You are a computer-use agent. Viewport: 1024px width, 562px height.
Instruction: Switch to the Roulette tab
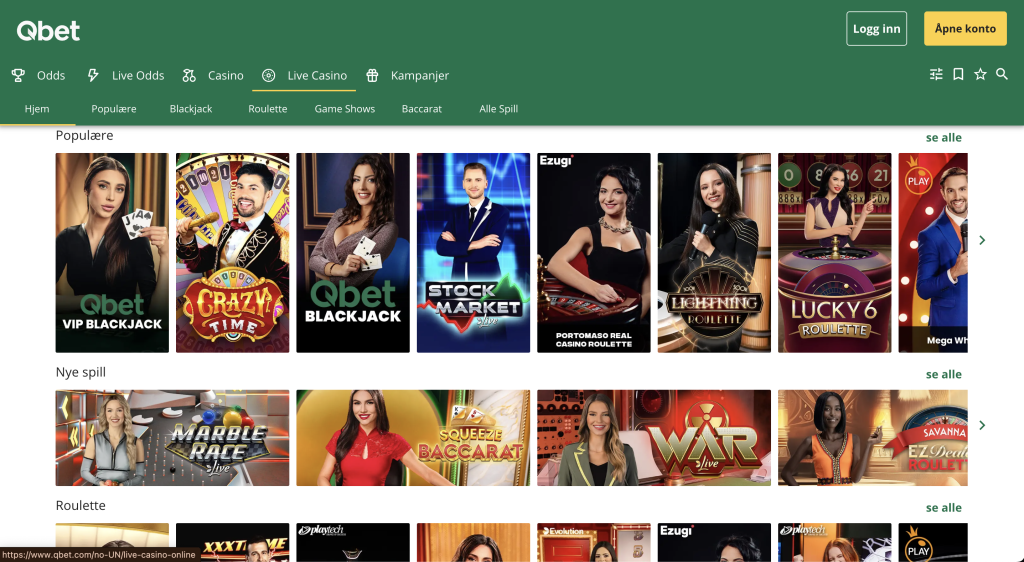click(x=268, y=109)
